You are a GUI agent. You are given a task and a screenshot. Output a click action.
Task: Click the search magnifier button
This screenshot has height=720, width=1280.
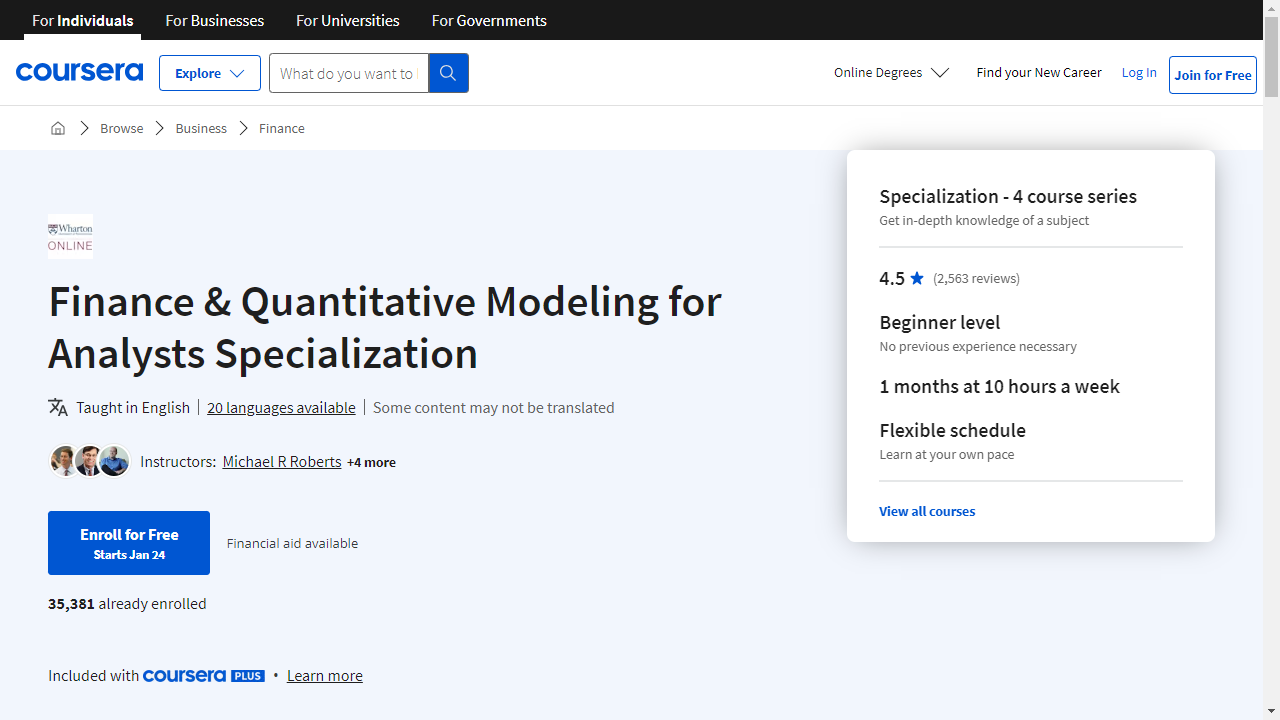tap(448, 73)
